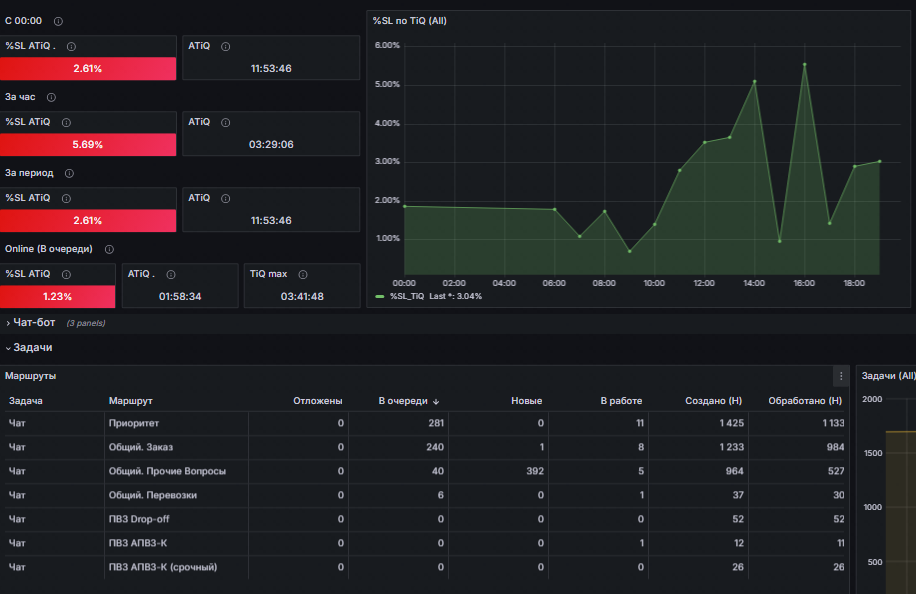The height and width of the screenshot is (594, 916).
Task: Click the "Задачи (All)" panel title
Action: 888,376
